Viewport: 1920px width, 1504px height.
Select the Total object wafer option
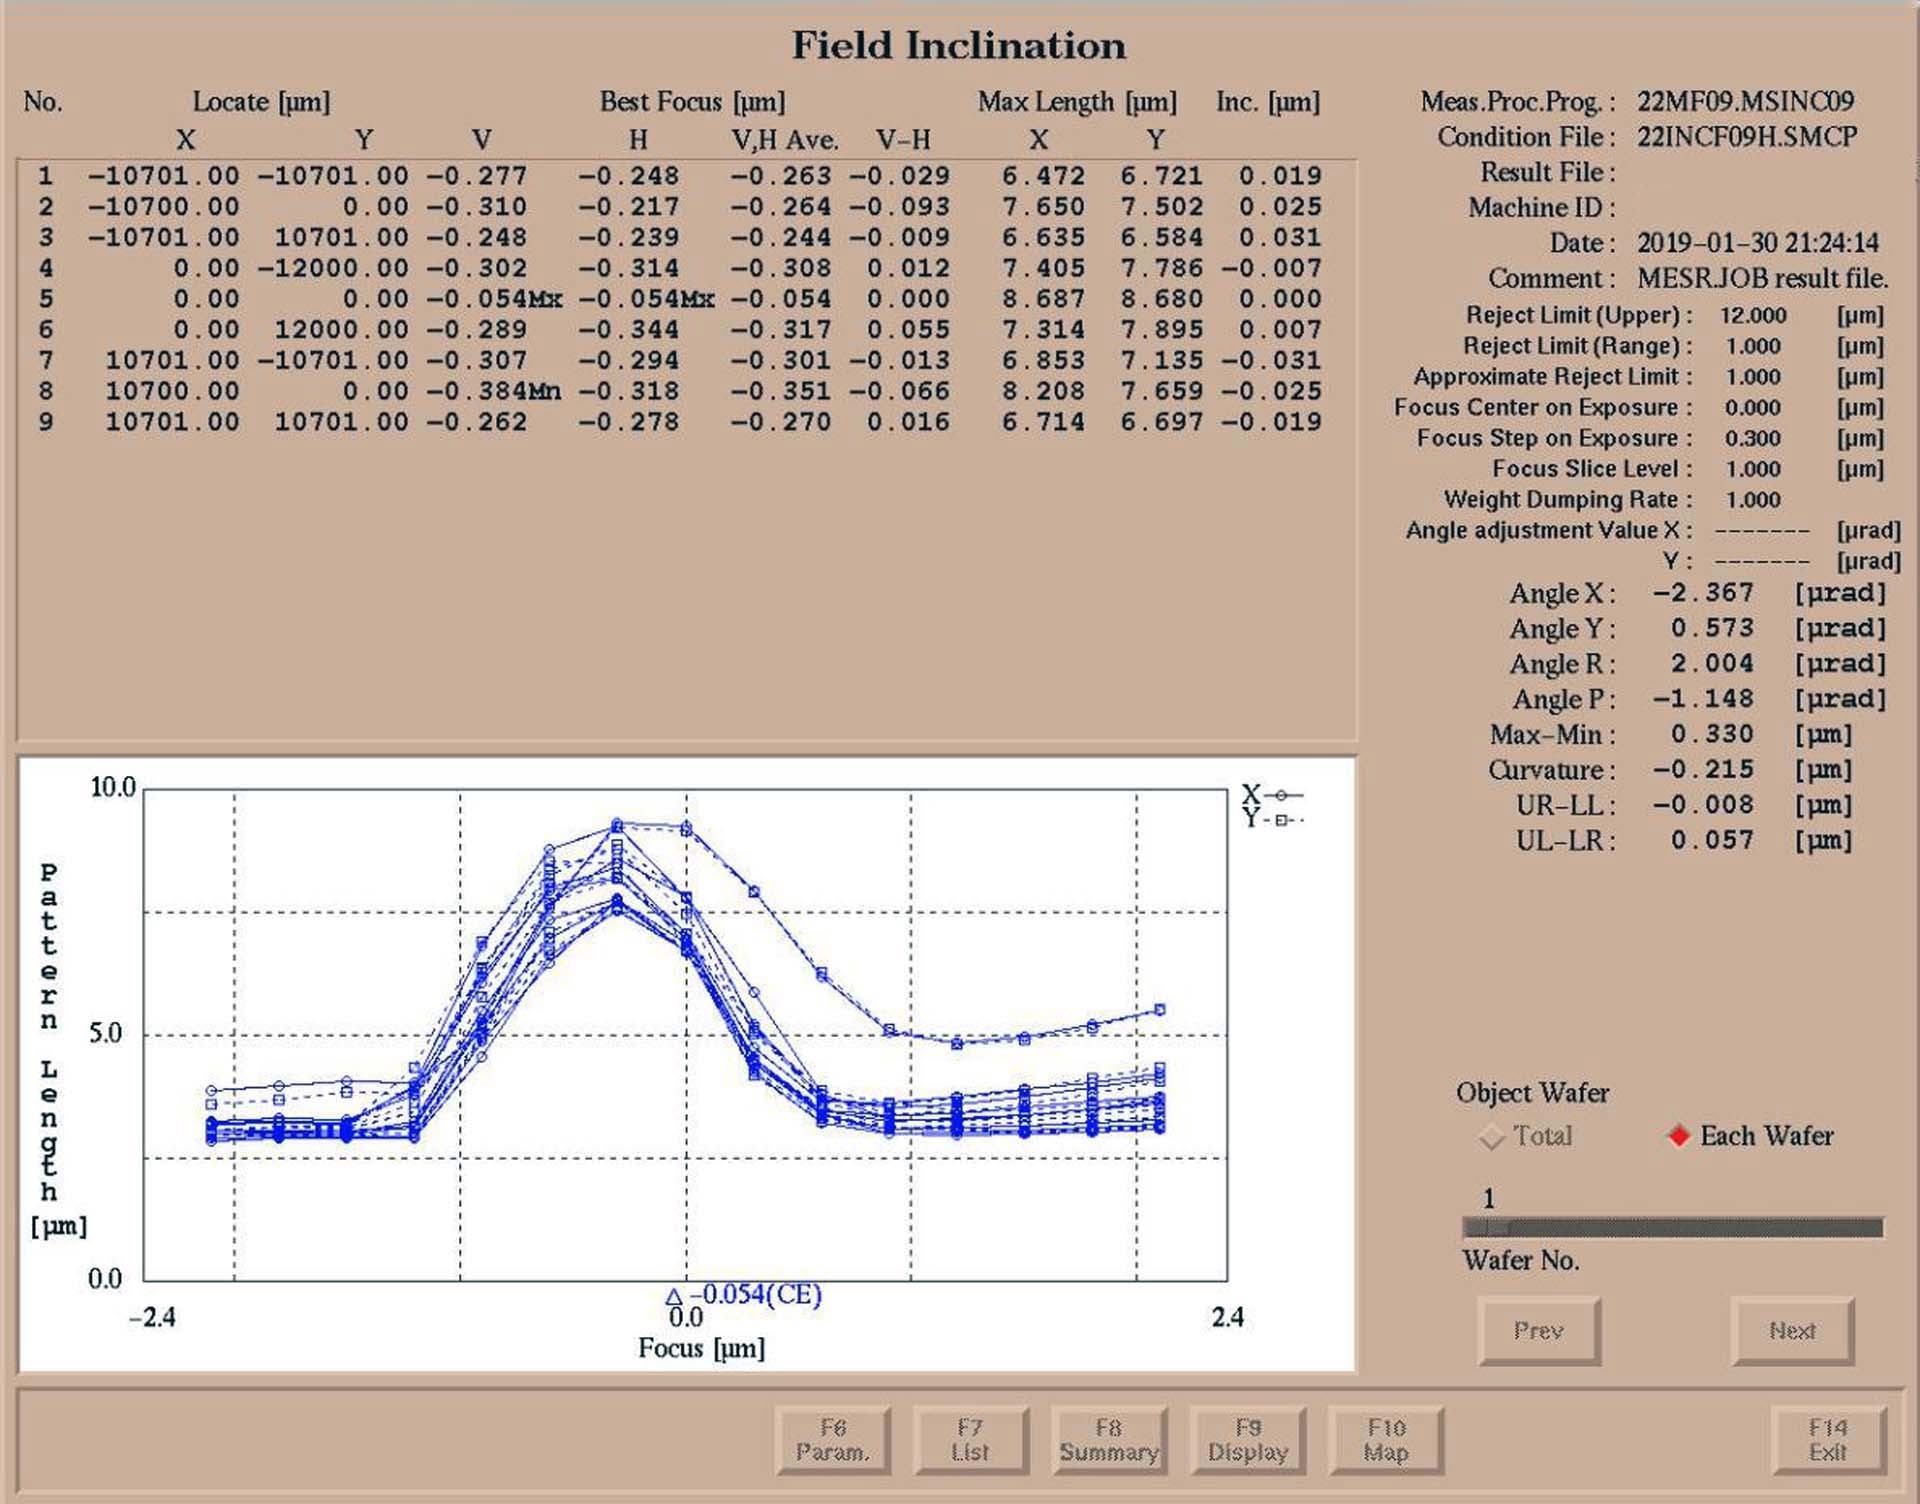click(1527, 1136)
